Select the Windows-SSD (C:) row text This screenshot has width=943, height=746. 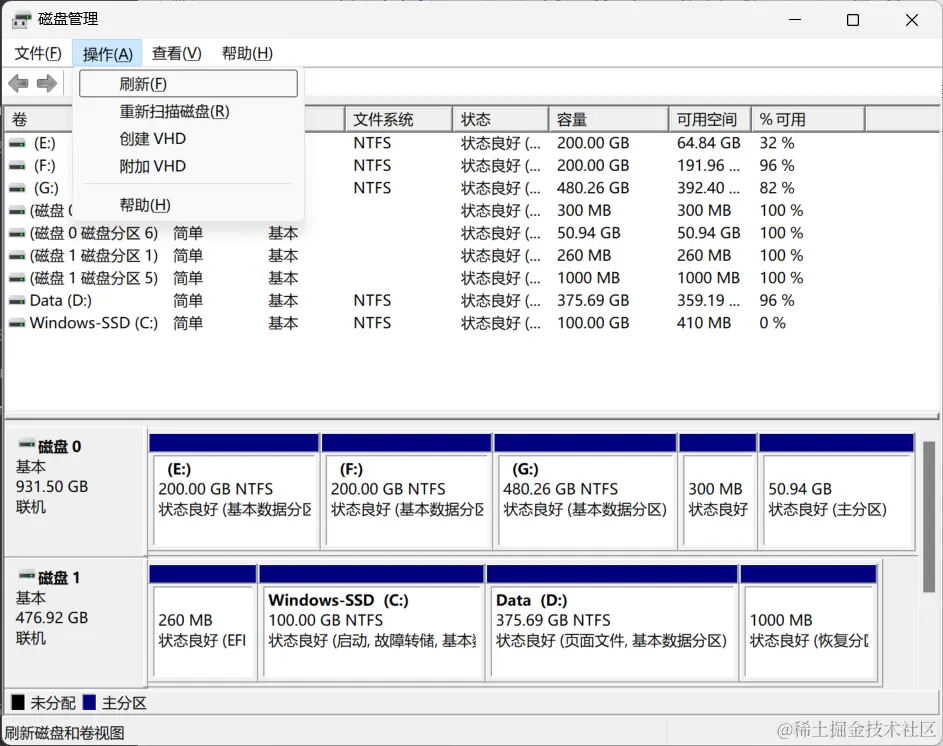pyautogui.click(x=94, y=323)
